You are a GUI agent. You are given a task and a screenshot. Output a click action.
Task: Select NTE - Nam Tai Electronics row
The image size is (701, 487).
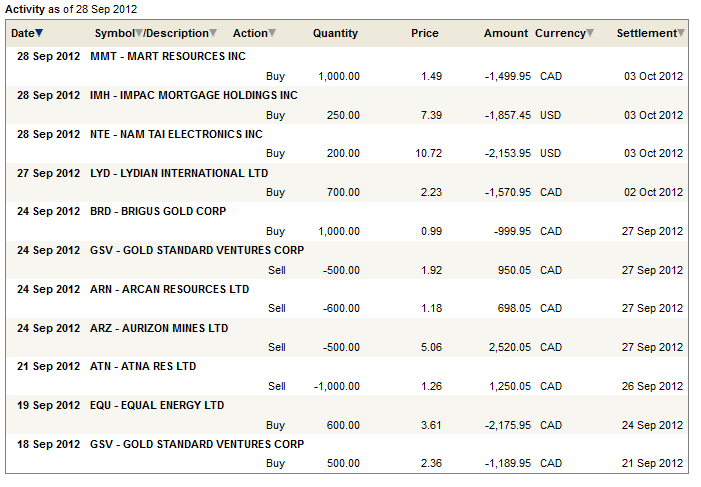[x=176, y=134]
